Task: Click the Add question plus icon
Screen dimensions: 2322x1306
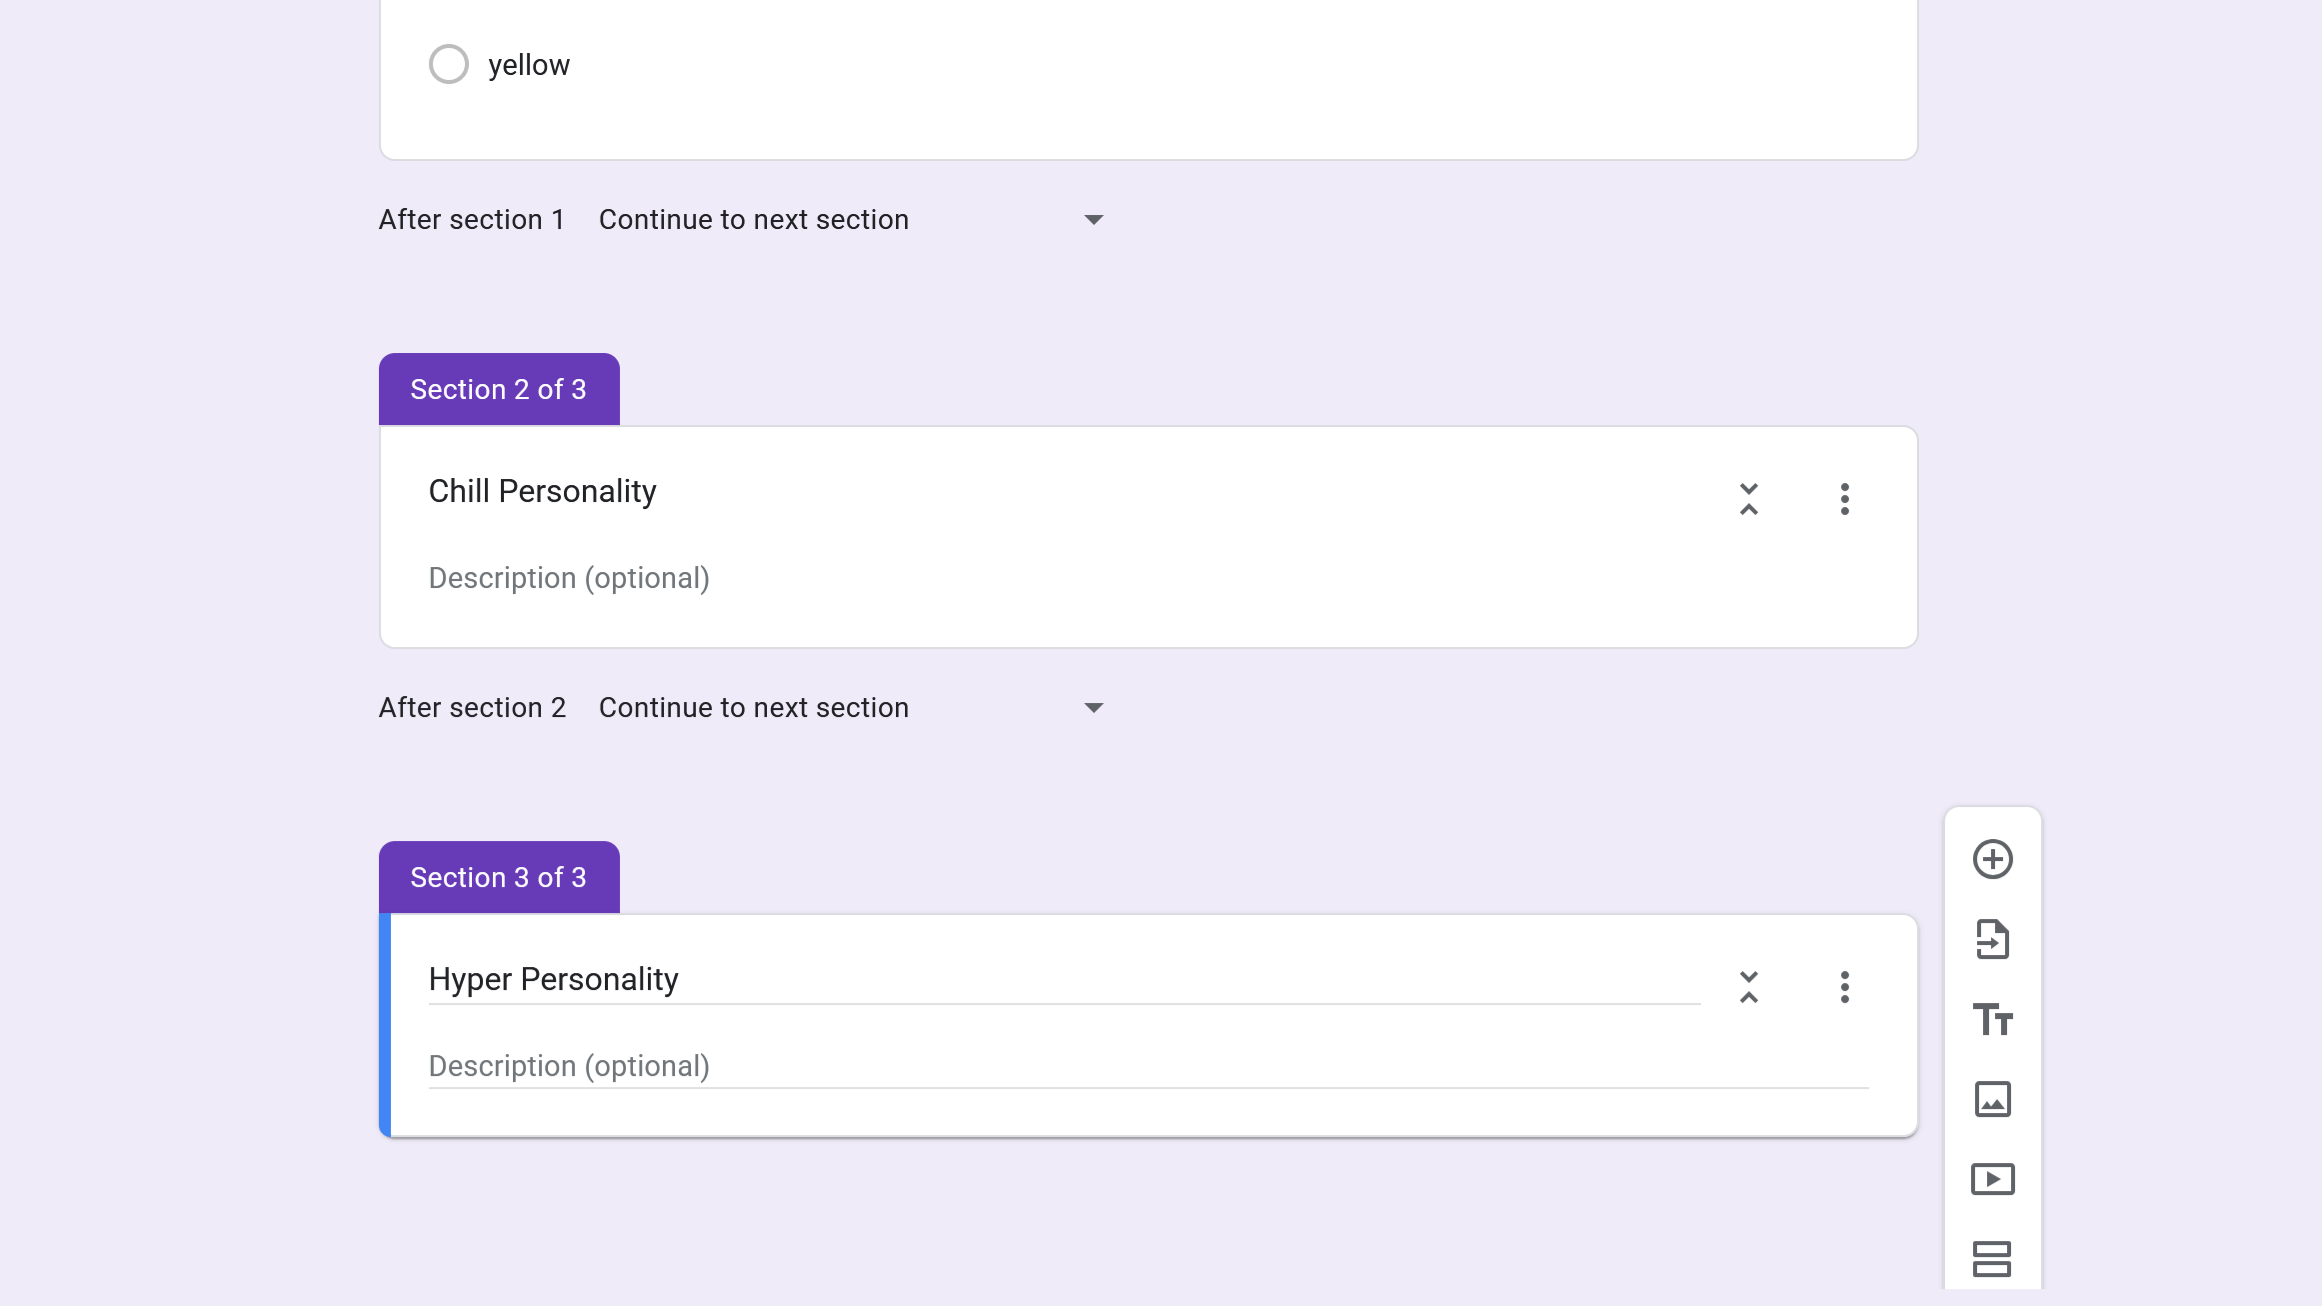Action: 1992,859
